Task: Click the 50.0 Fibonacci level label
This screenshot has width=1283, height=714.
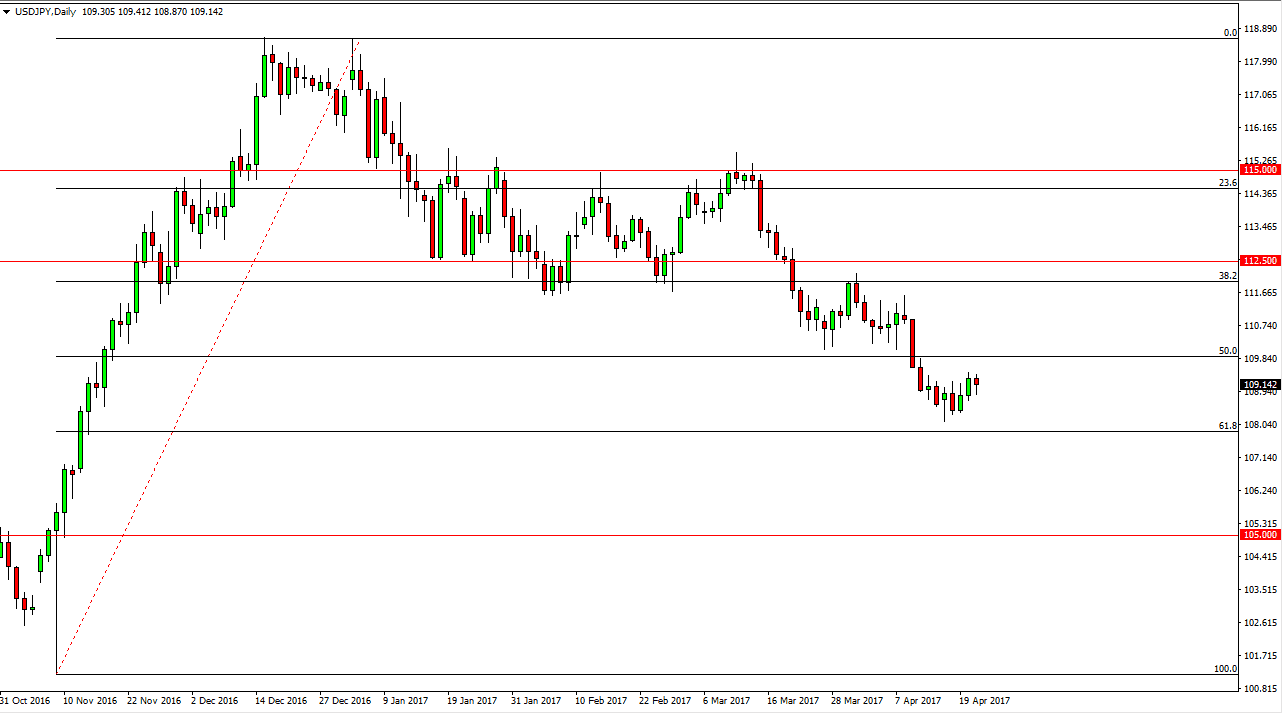Action: click(x=1226, y=352)
